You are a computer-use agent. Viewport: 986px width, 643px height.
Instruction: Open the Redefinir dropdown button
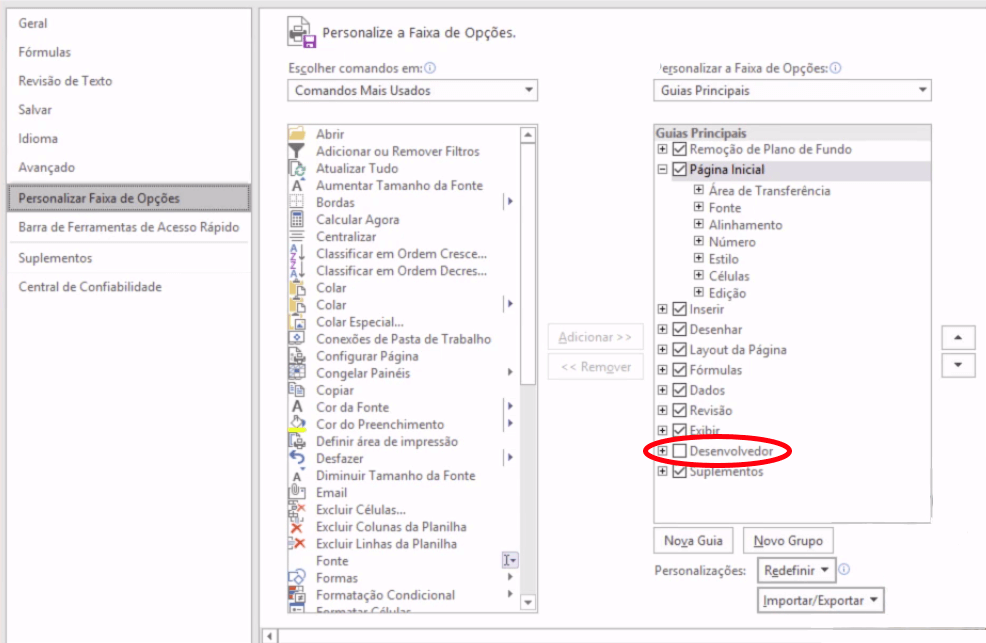(796, 570)
